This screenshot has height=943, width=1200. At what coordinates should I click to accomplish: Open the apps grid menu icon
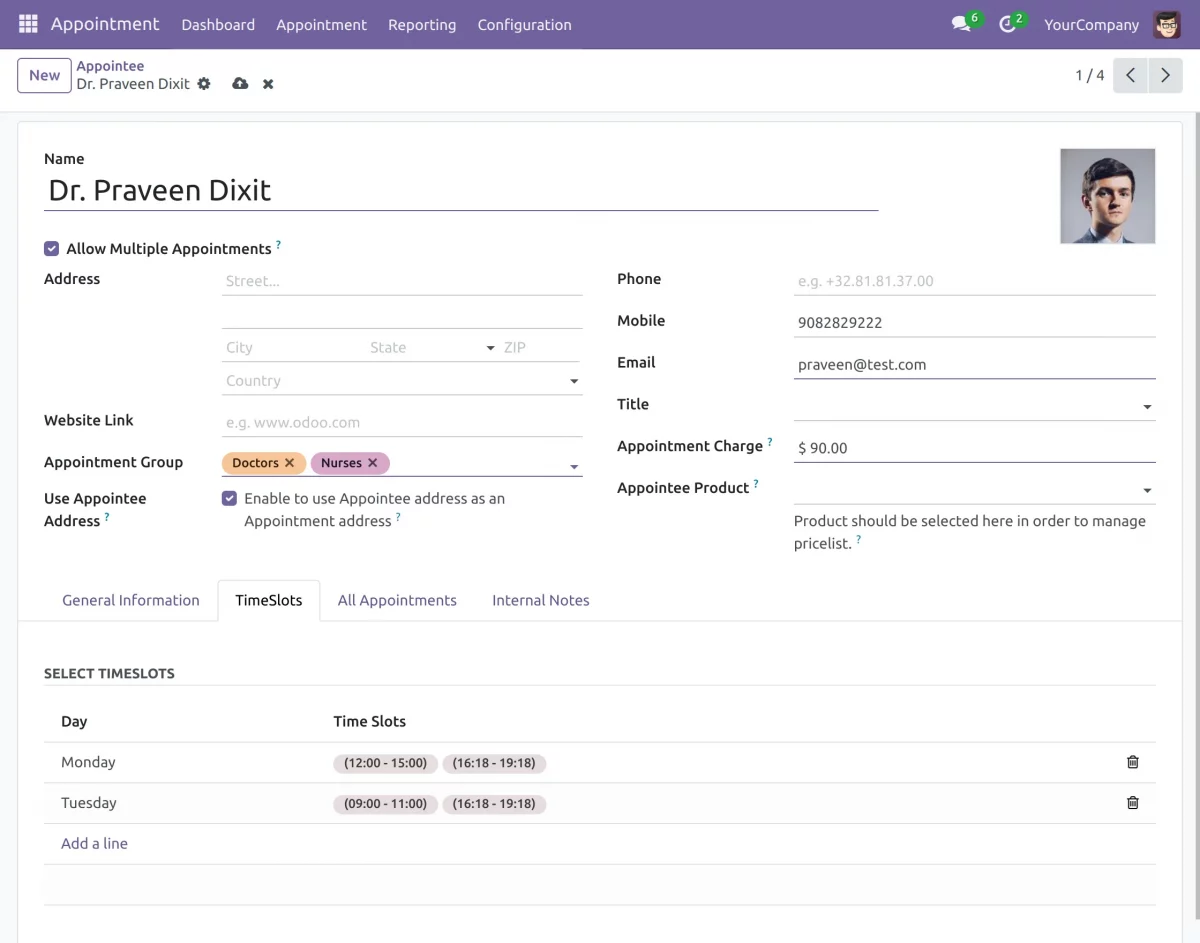click(28, 24)
